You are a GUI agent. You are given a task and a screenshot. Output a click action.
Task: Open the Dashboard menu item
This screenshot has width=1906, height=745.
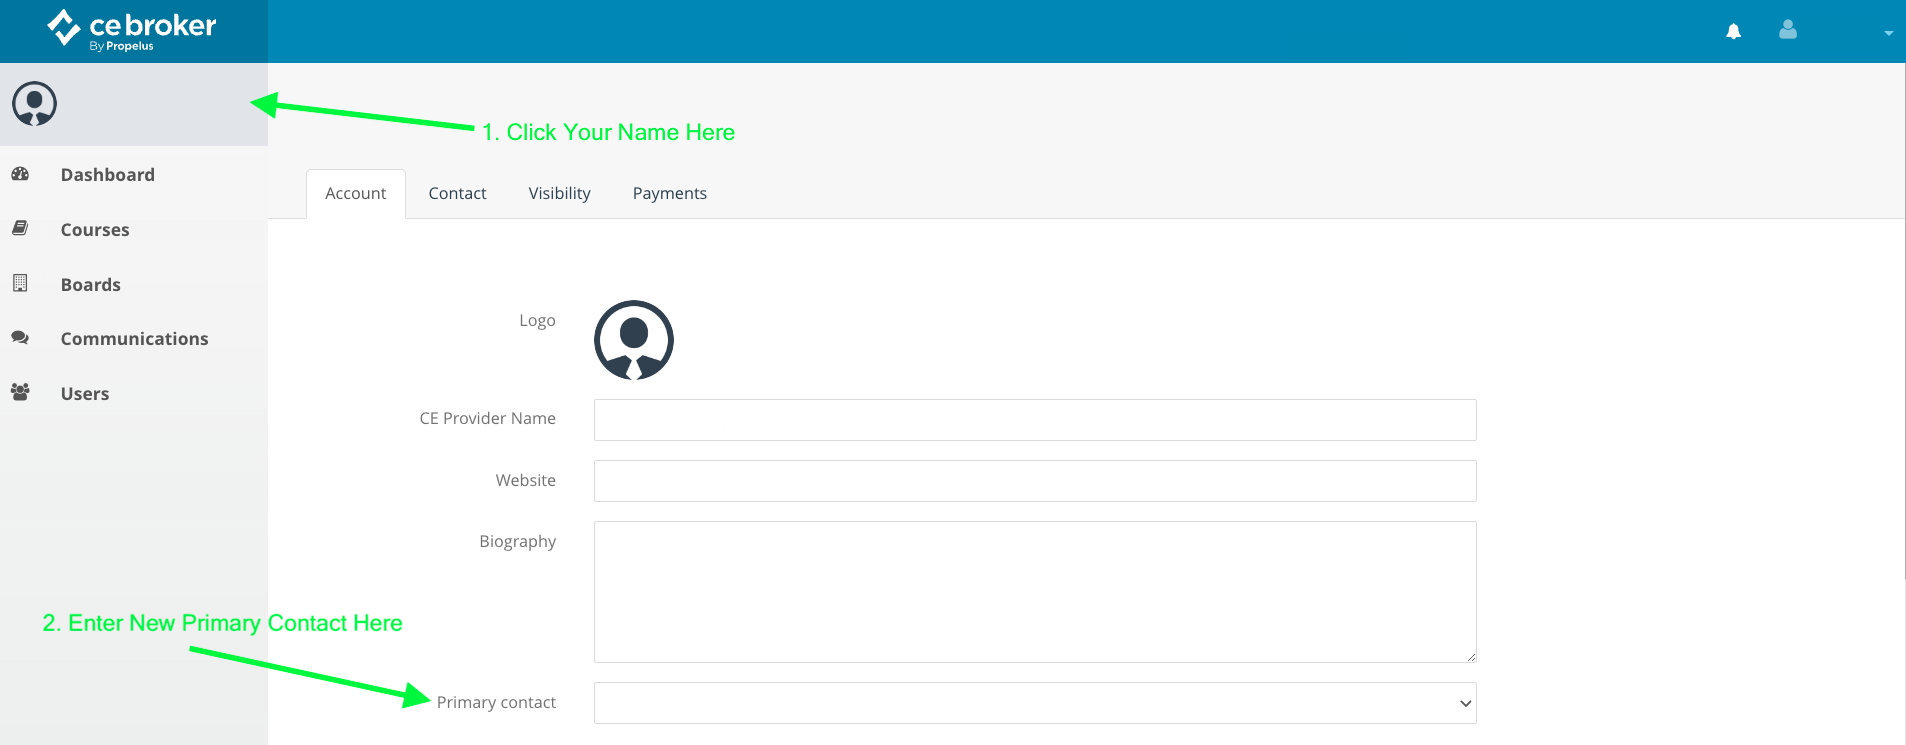(x=108, y=175)
